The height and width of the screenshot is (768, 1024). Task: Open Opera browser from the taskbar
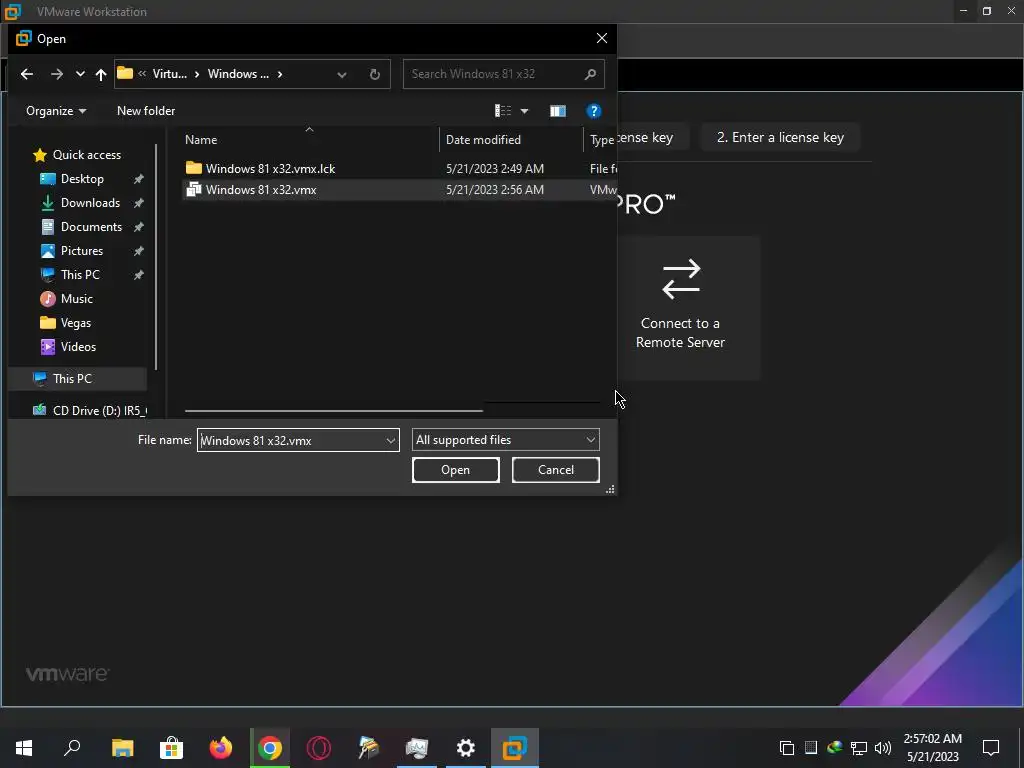click(x=319, y=748)
